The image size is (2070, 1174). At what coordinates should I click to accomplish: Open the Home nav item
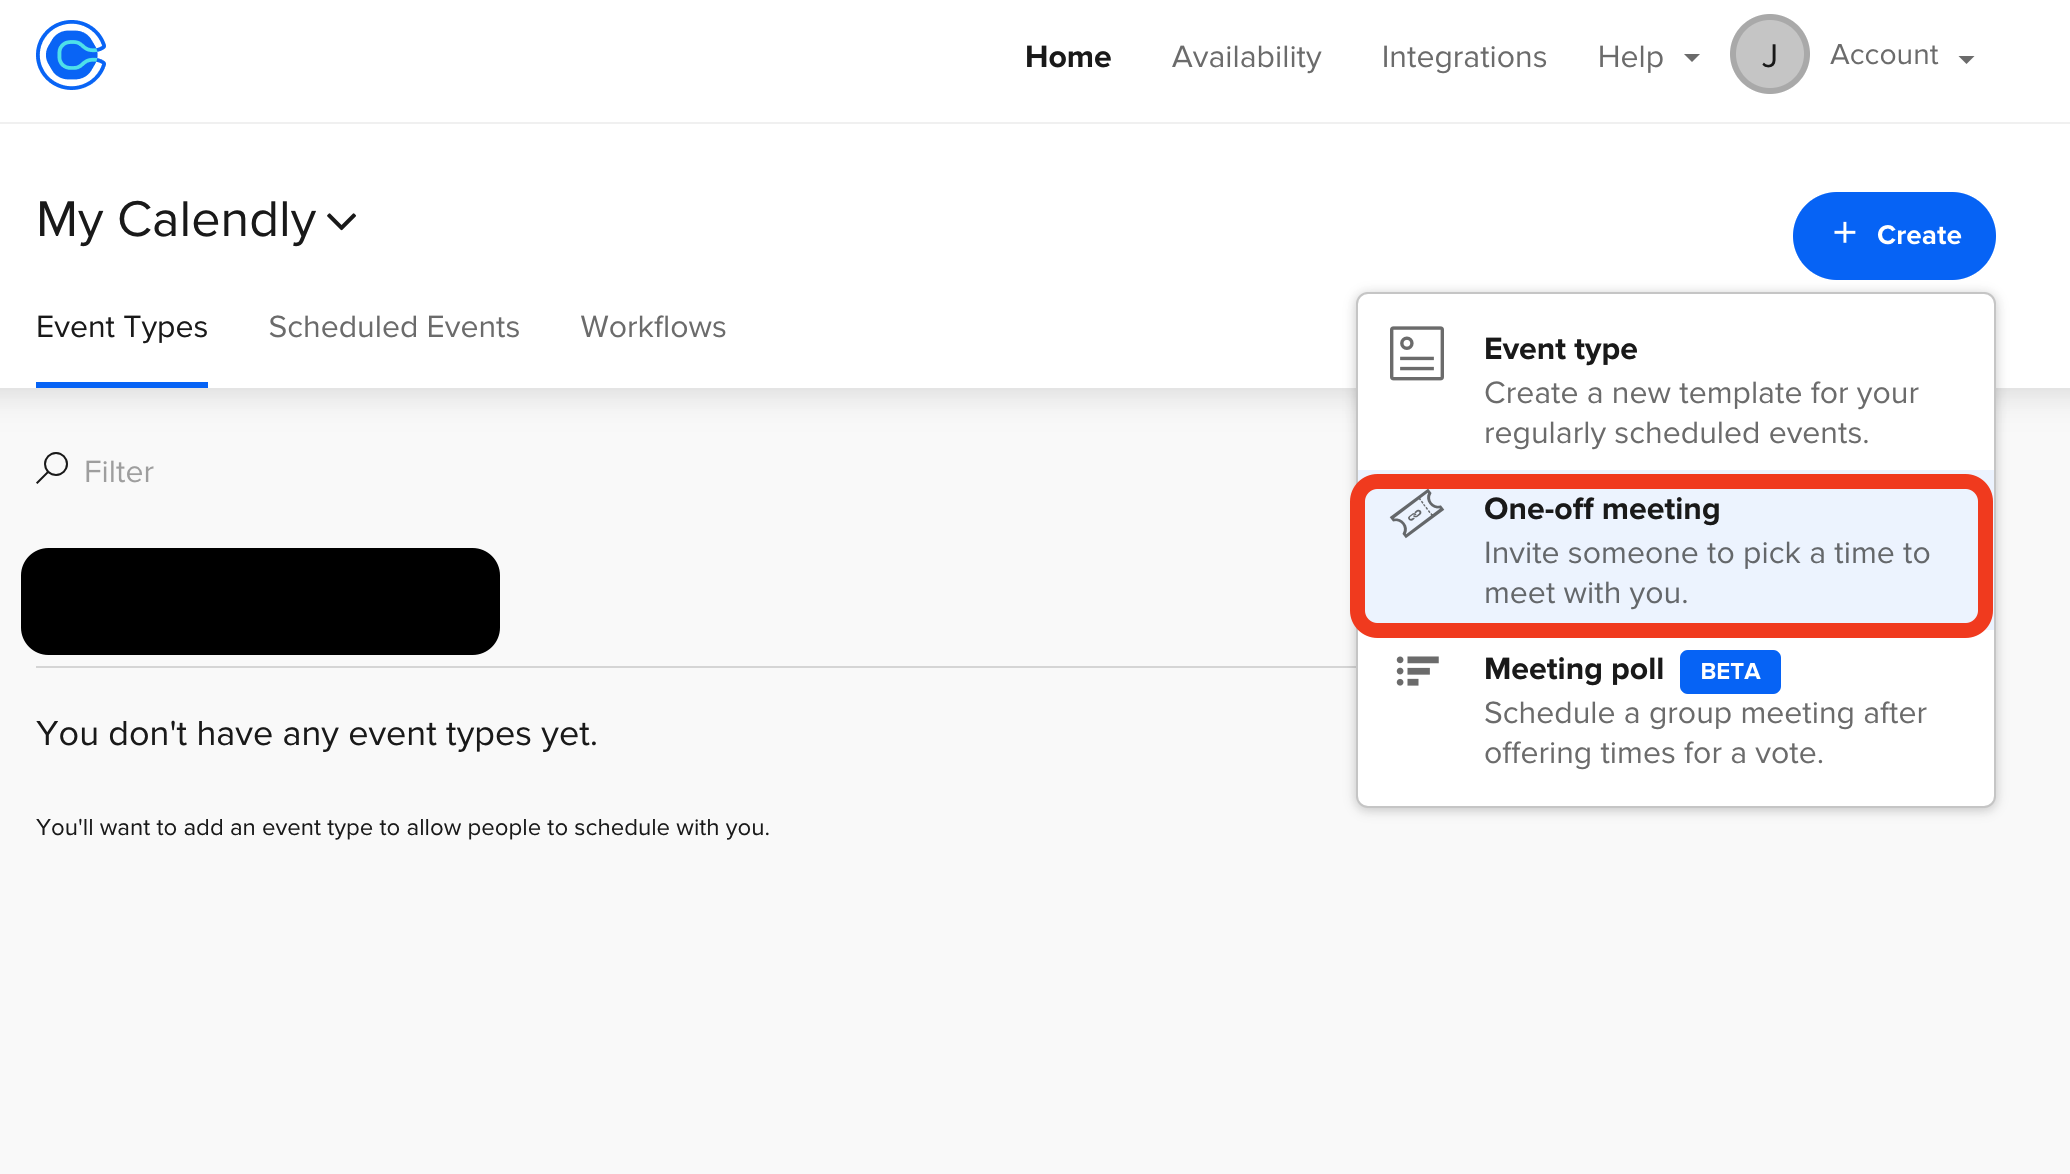[x=1068, y=57]
